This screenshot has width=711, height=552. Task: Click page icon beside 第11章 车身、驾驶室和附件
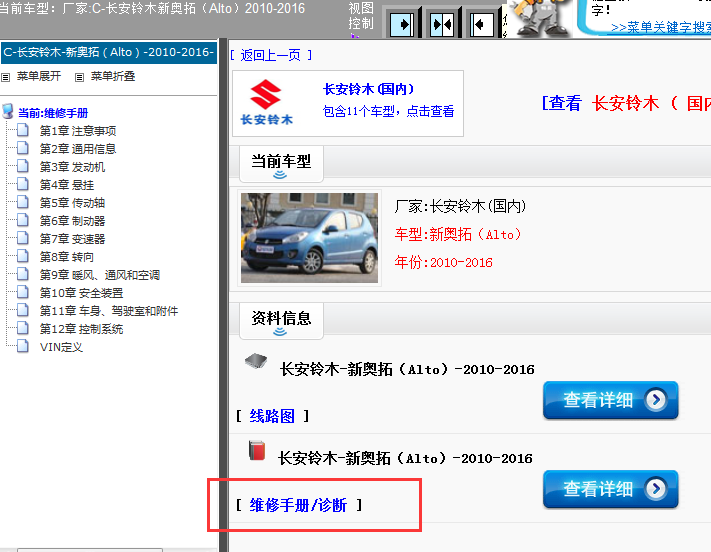[x=23, y=310]
